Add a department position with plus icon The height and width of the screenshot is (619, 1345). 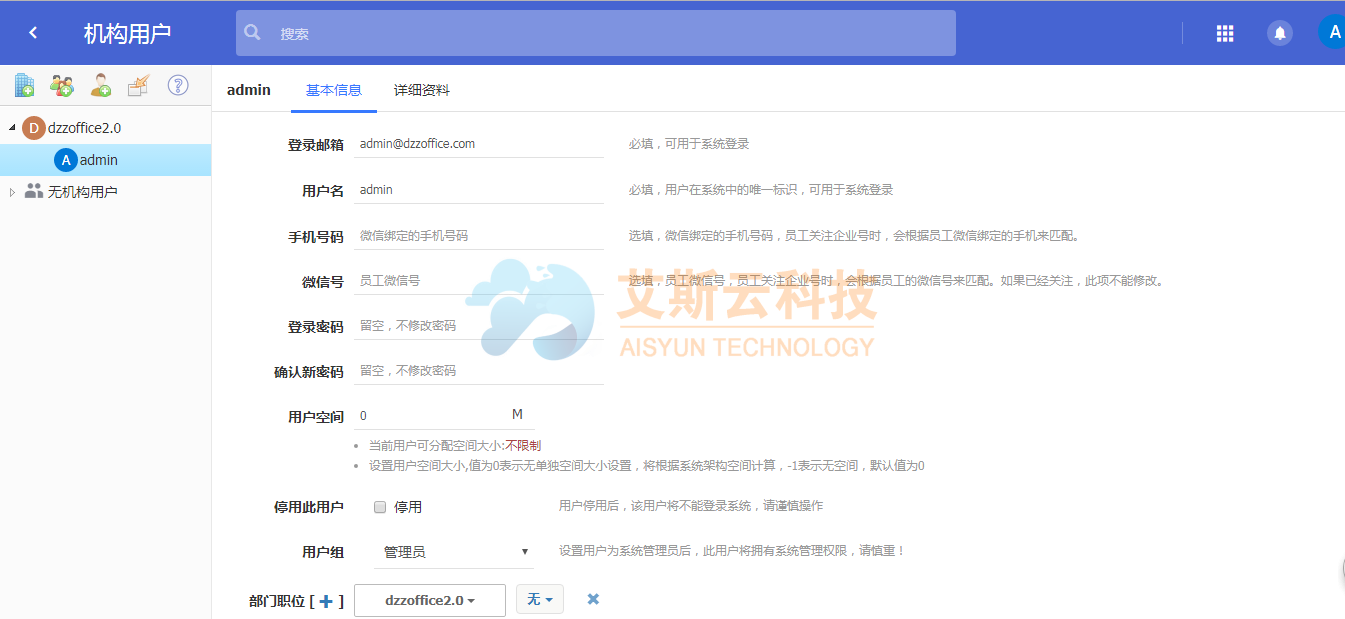(x=325, y=601)
